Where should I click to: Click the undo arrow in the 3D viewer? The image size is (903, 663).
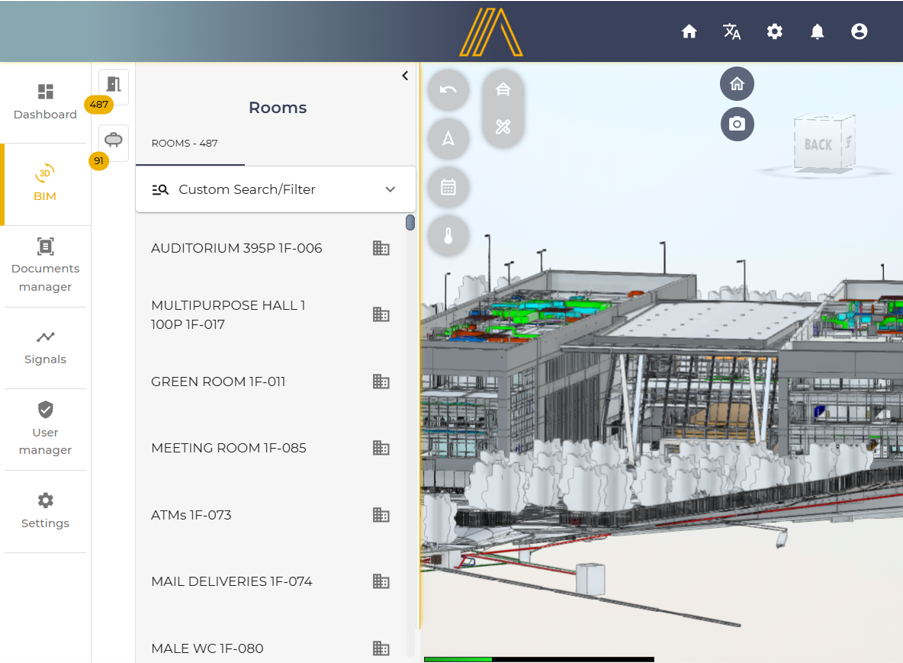(448, 90)
